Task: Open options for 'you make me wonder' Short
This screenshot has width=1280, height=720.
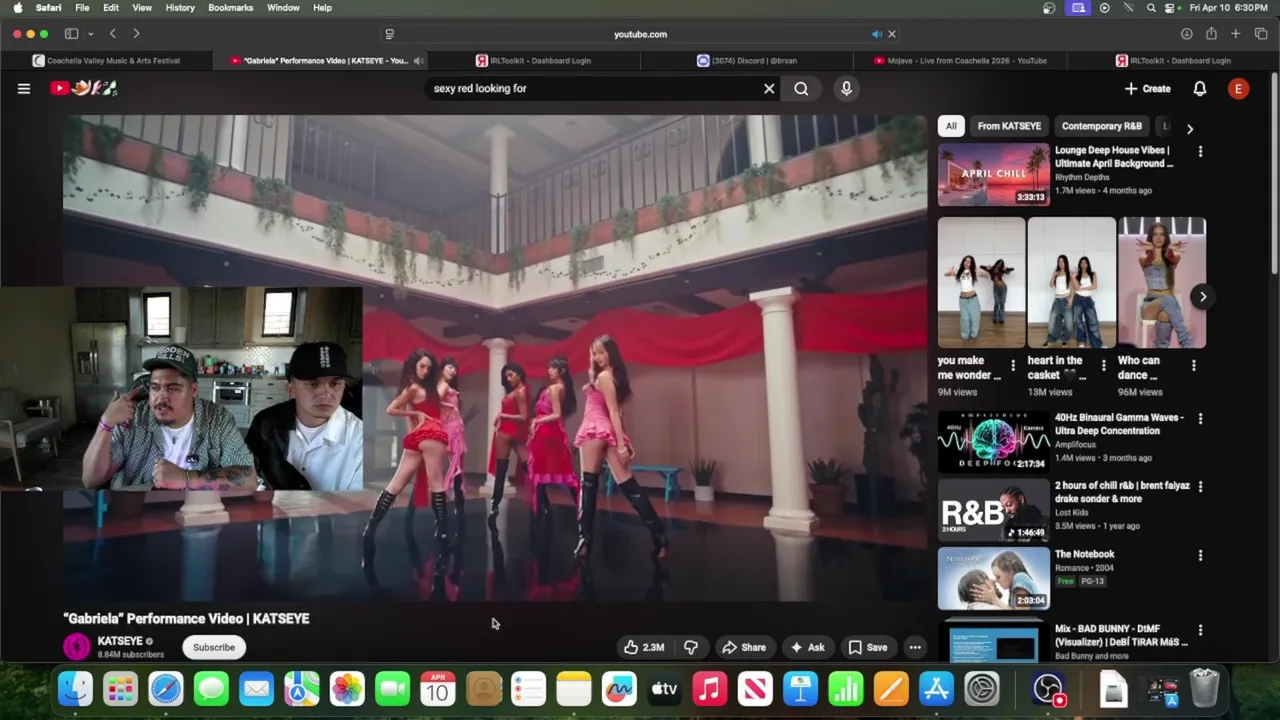Action: point(1013,365)
